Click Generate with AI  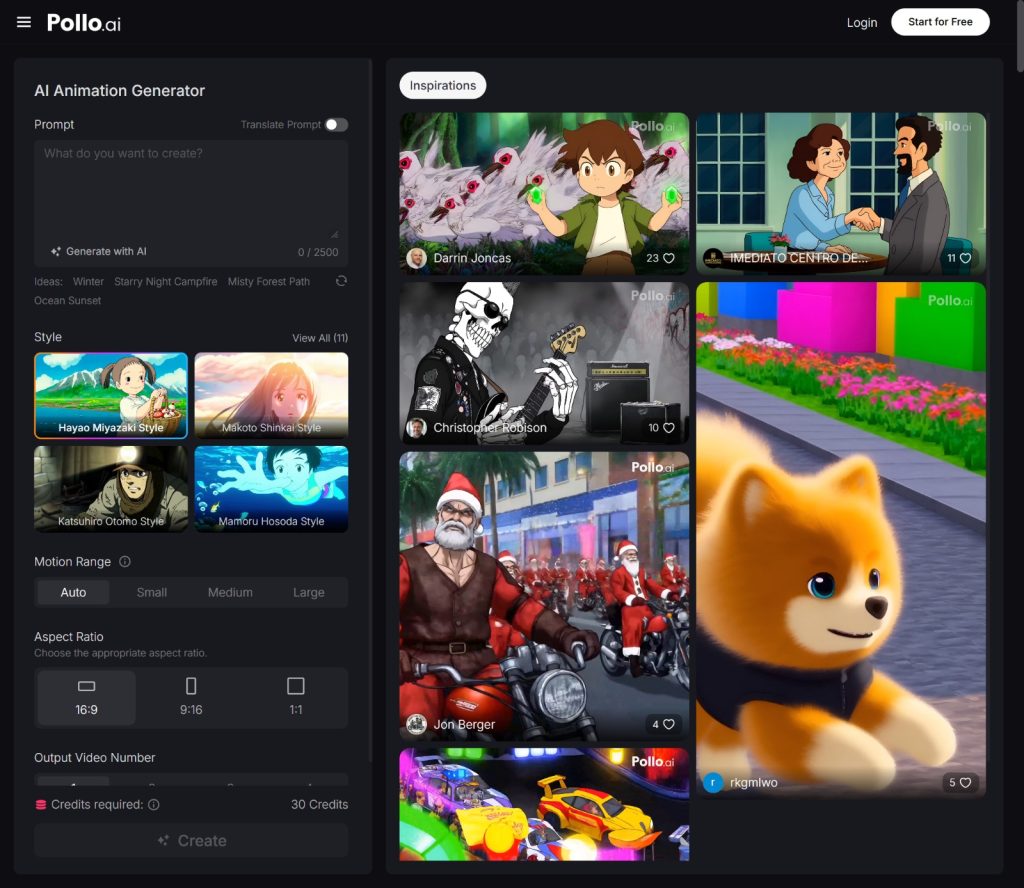[x=99, y=252]
